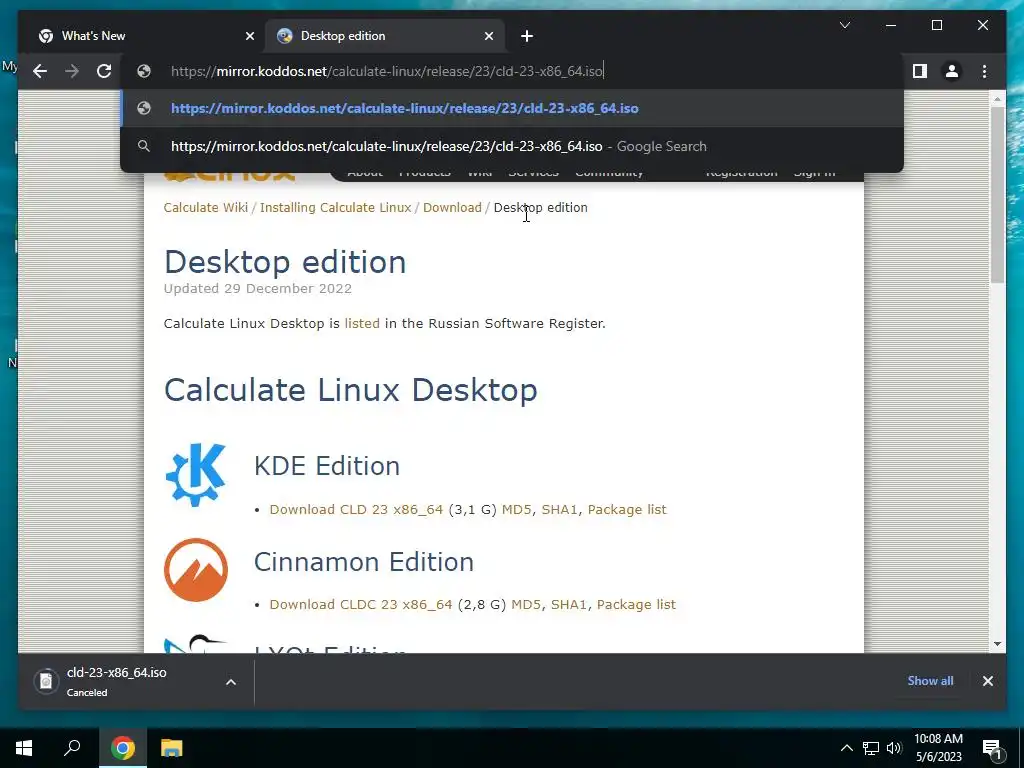Open Chrome's three-dot menu
The height and width of the screenshot is (768, 1024).
984,71
